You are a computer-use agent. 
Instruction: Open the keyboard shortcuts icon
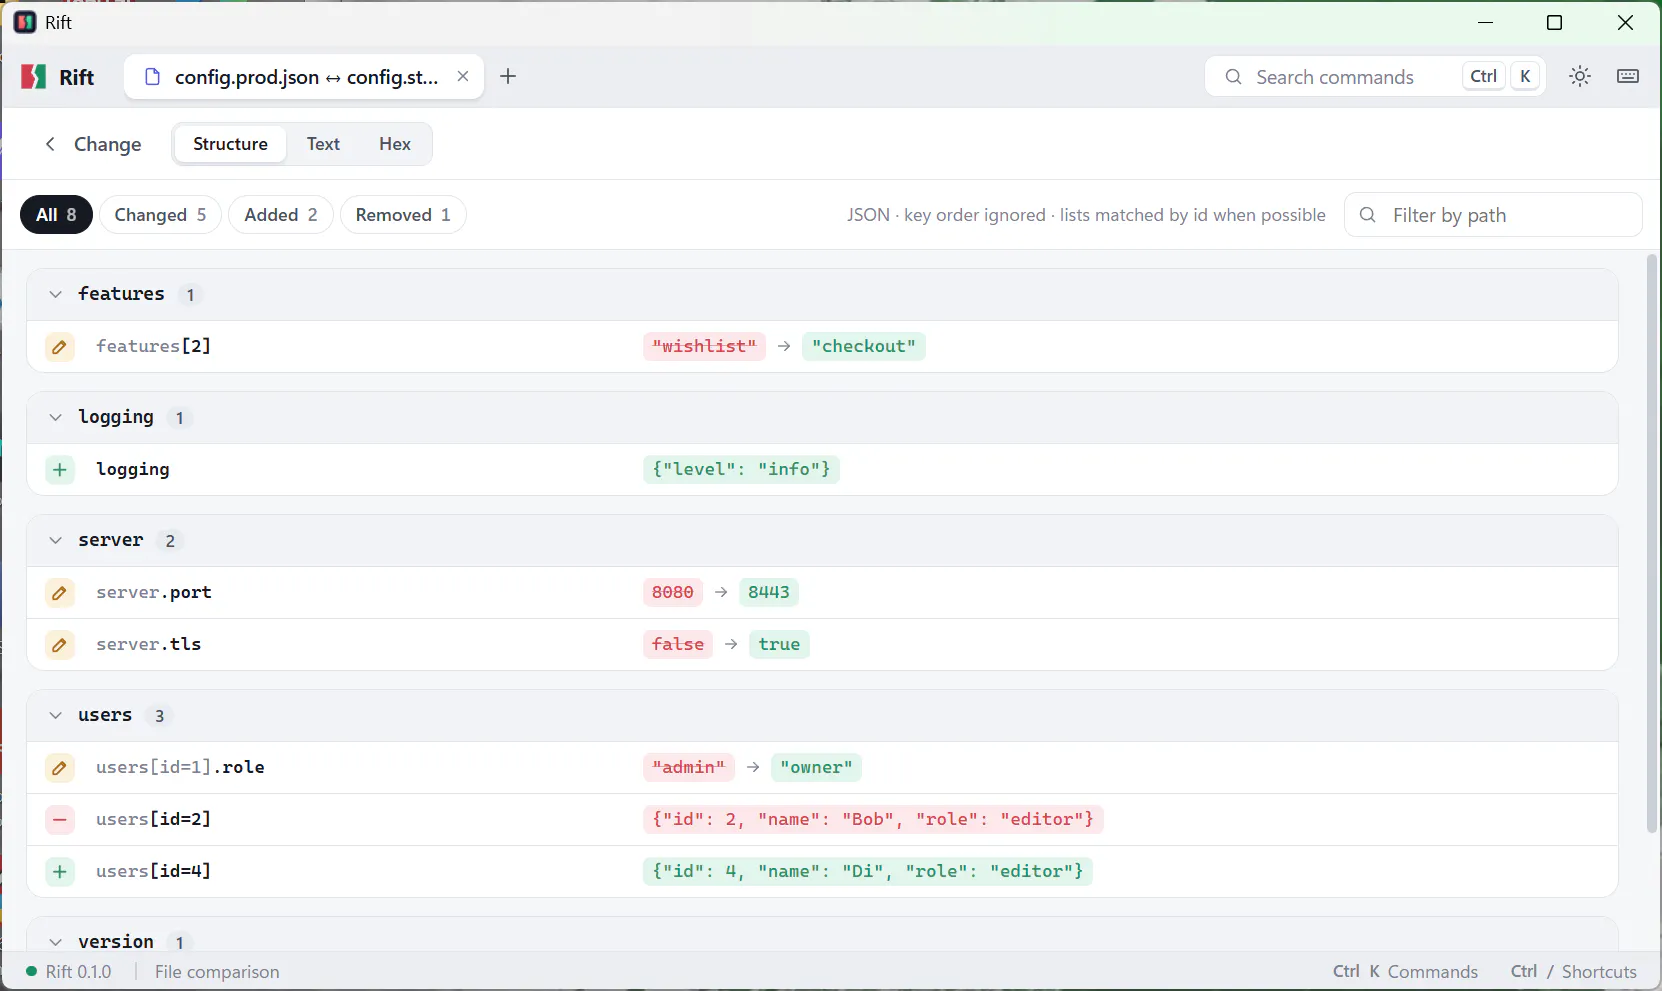point(1628,76)
